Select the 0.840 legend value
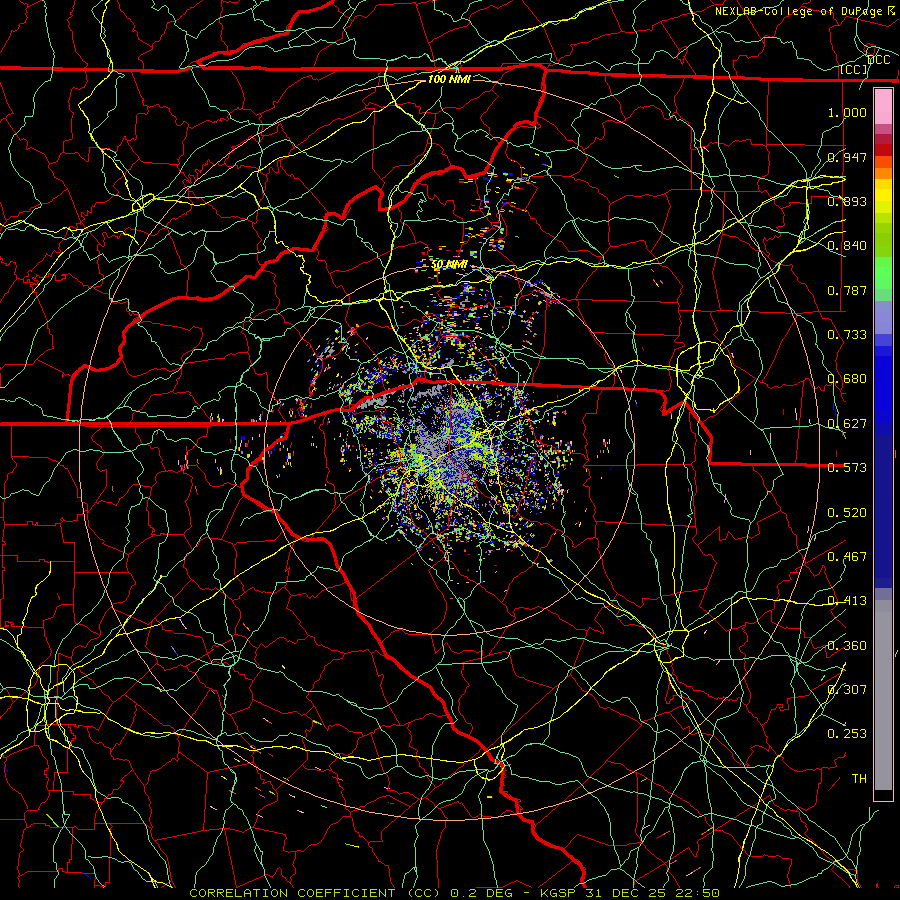Image resolution: width=900 pixels, height=900 pixels. pyautogui.click(x=847, y=245)
